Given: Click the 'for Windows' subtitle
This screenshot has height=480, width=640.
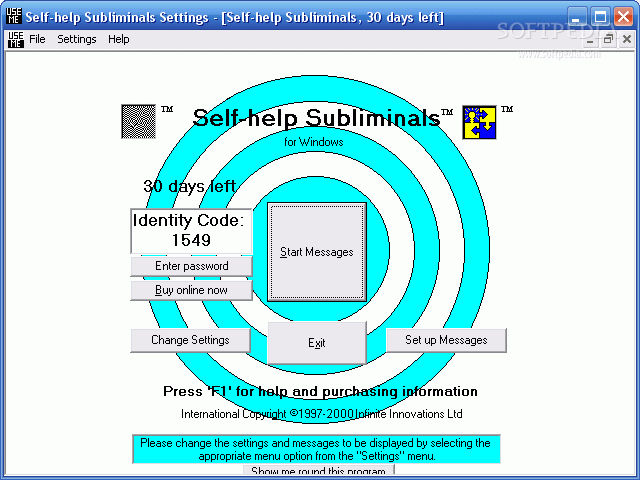Looking at the screenshot, I should (313, 142).
